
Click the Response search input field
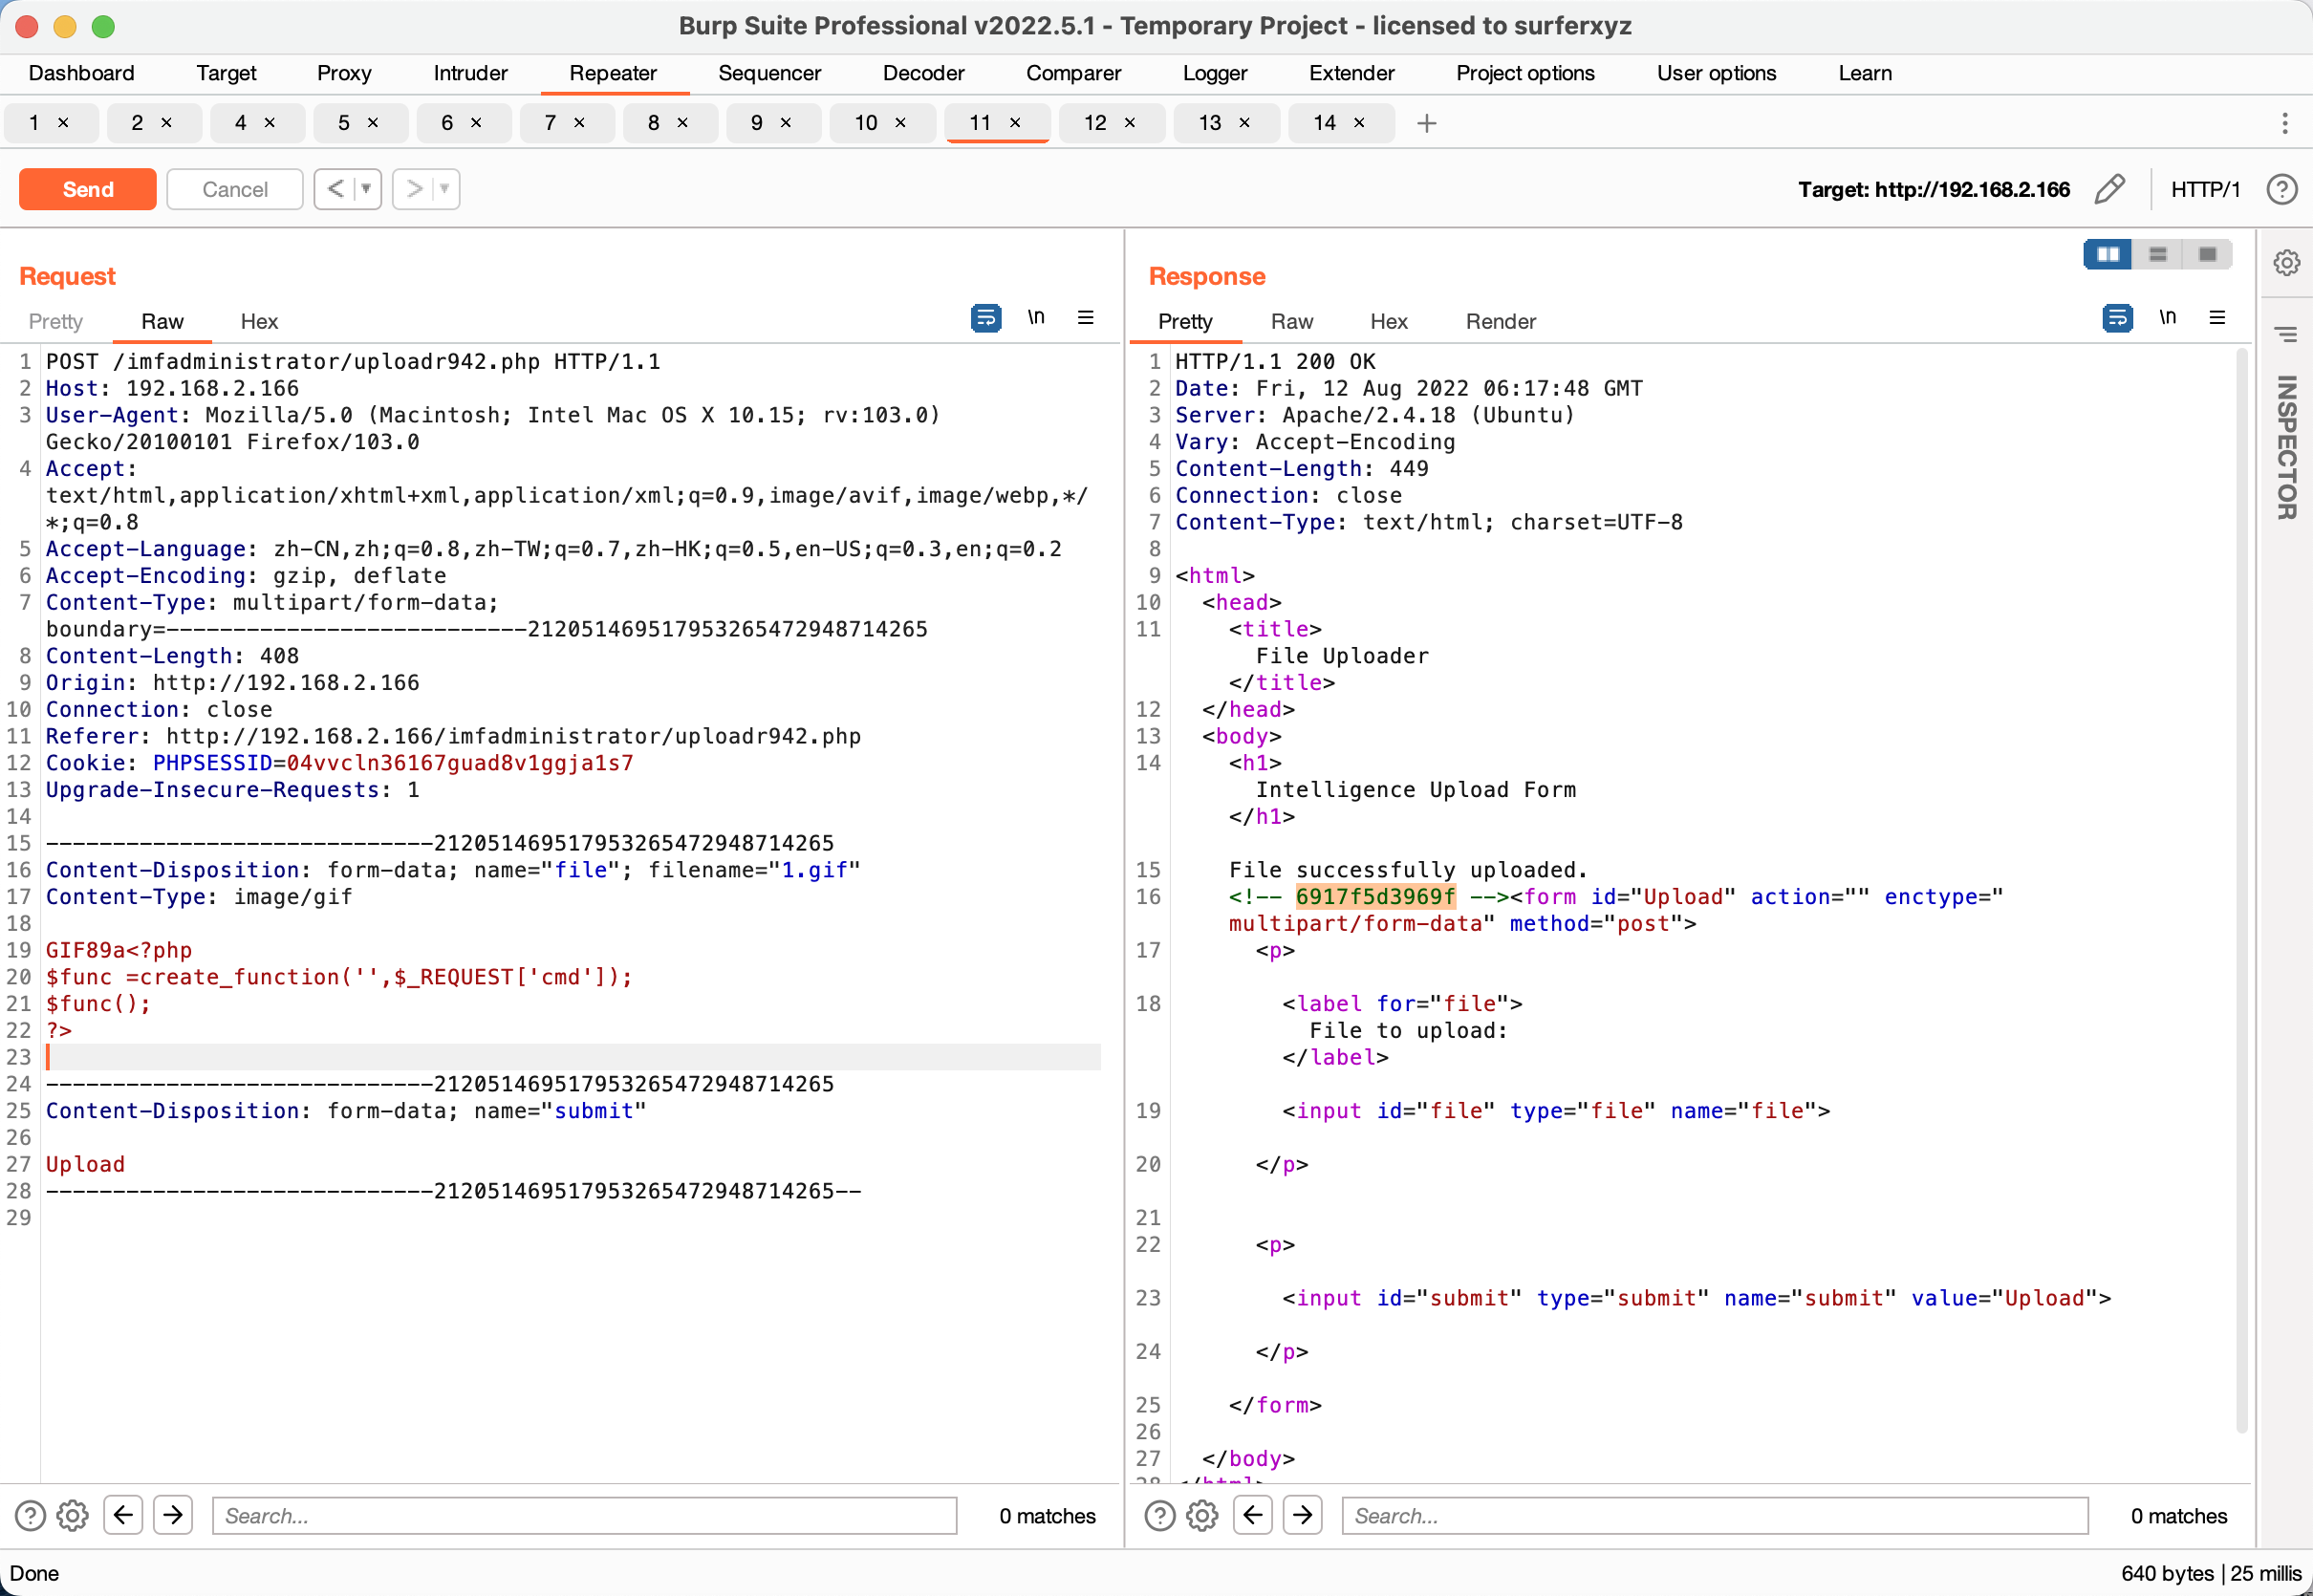[x=1715, y=1515]
